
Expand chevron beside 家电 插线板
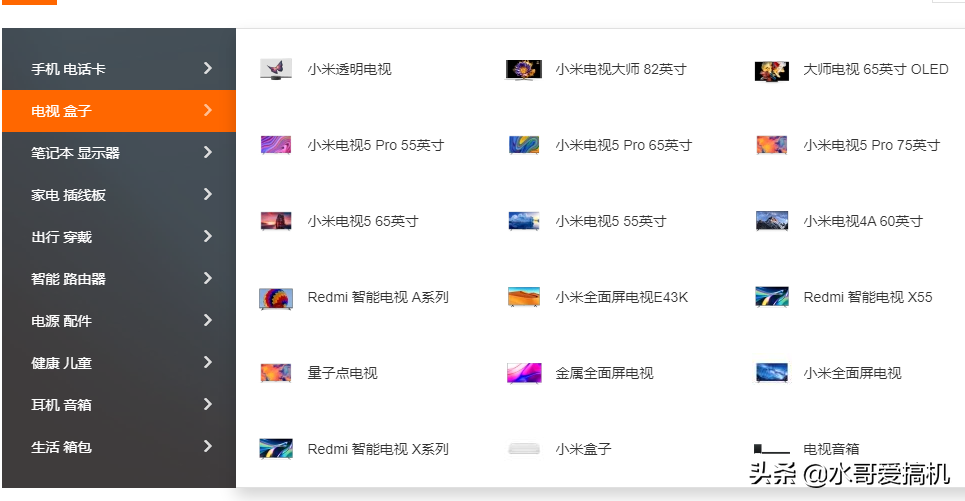(208, 194)
